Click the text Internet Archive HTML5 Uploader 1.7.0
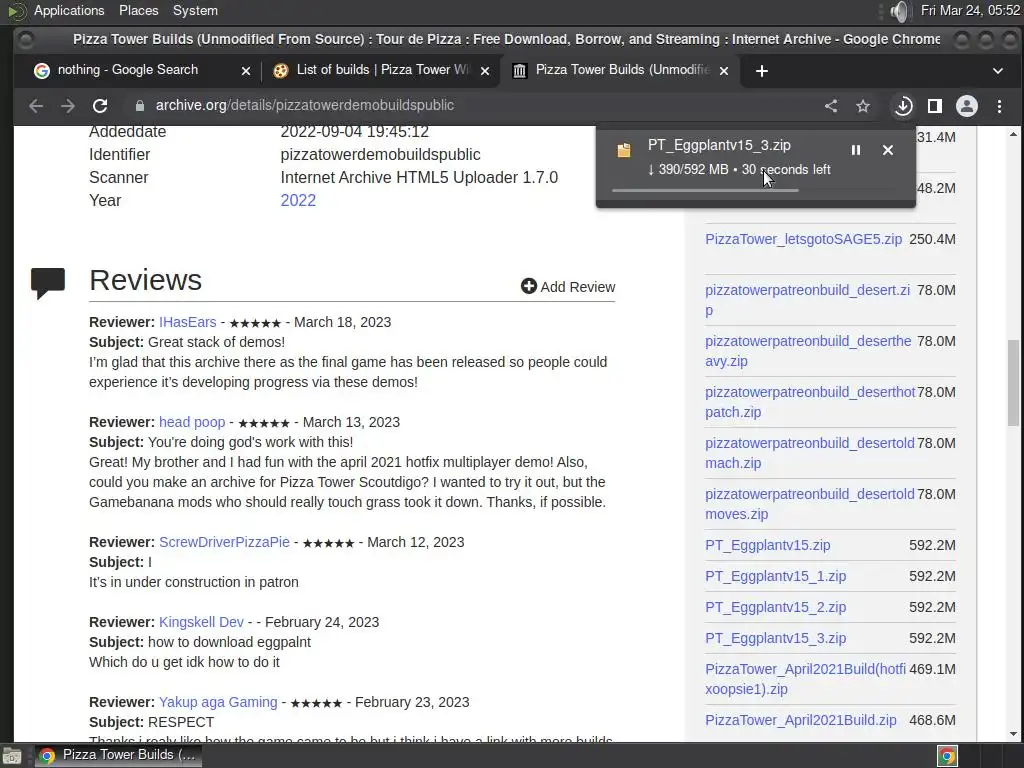Viewport: 1024px width, 768px height. coord(419,177)
